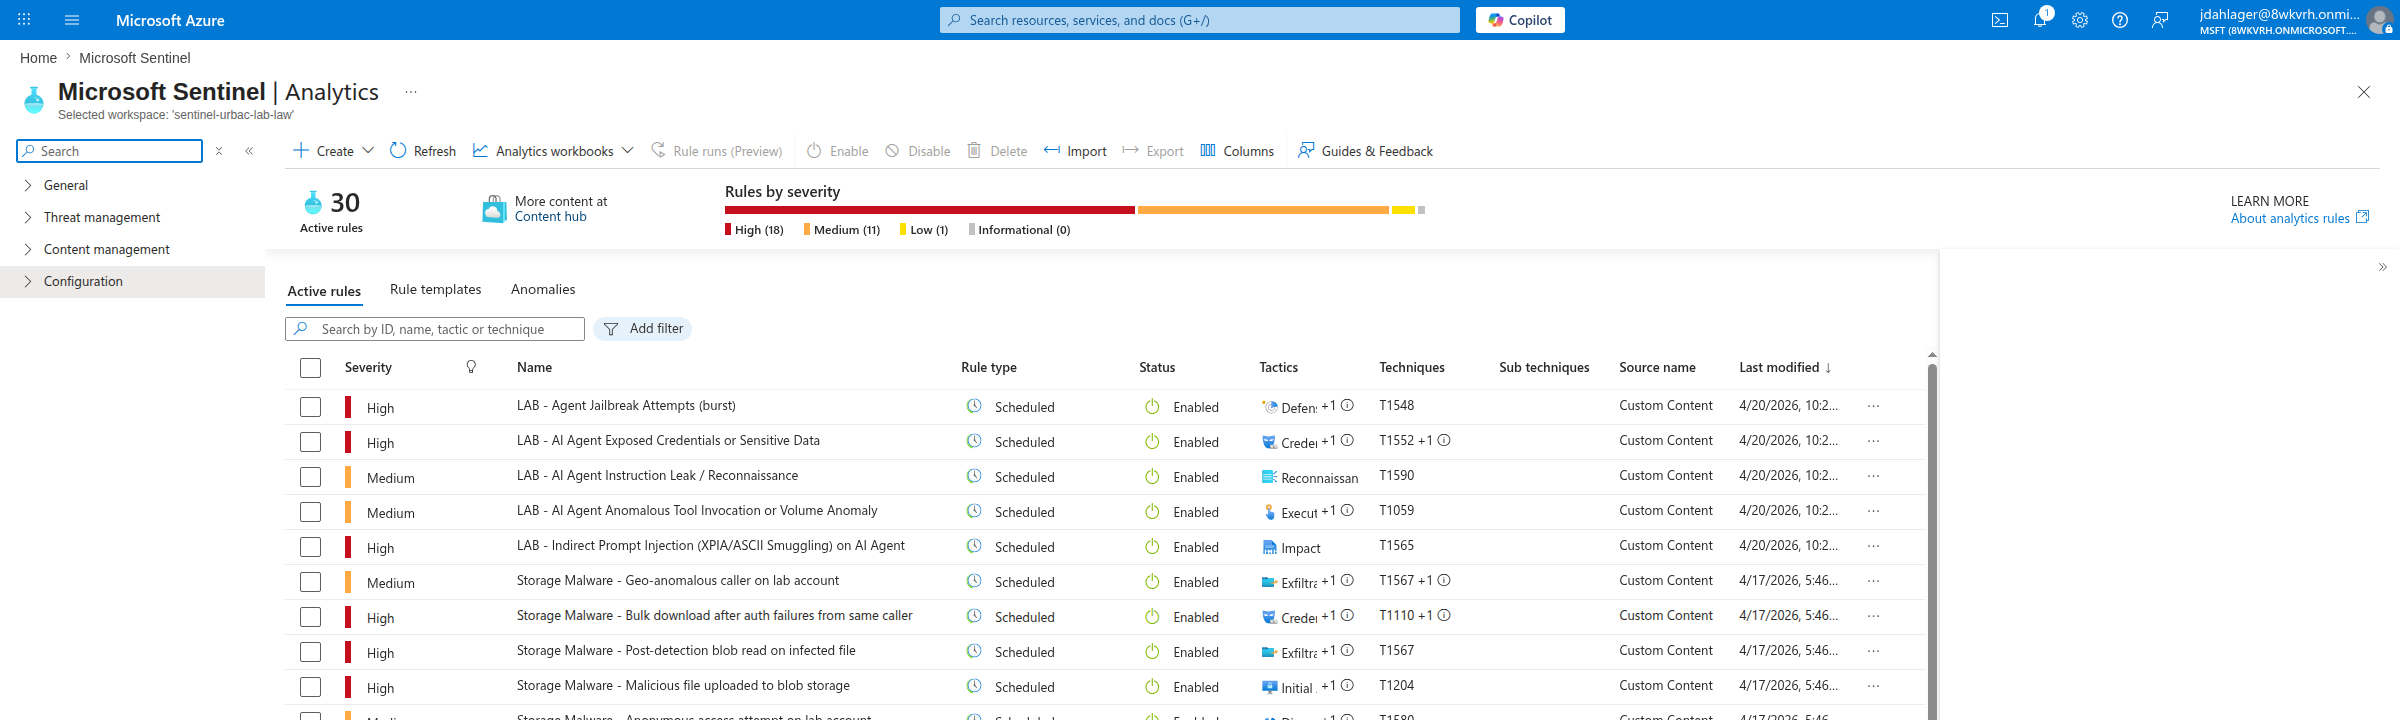Switch to the Active rules tab
Image resolution: width=2400 pixels, height=720 pixels.
pos(324,291)
